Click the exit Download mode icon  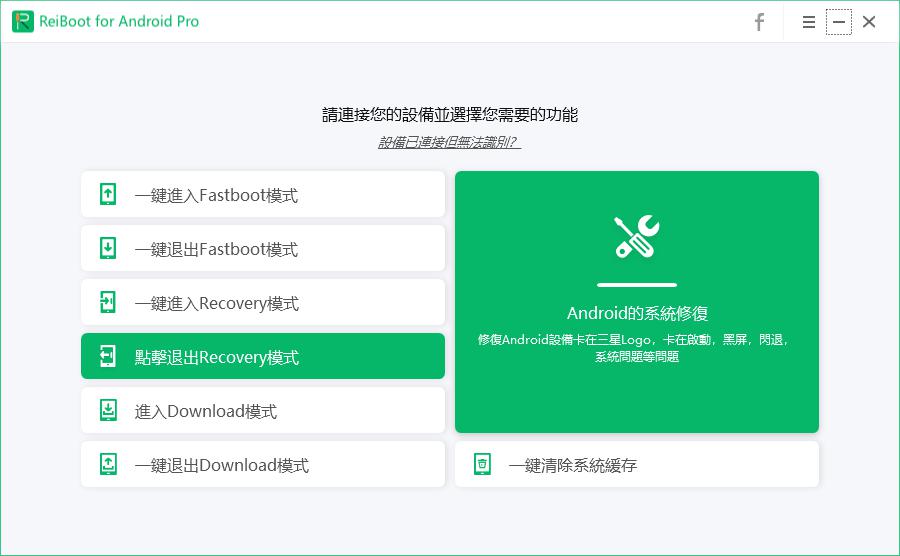(x=108, y=465)
